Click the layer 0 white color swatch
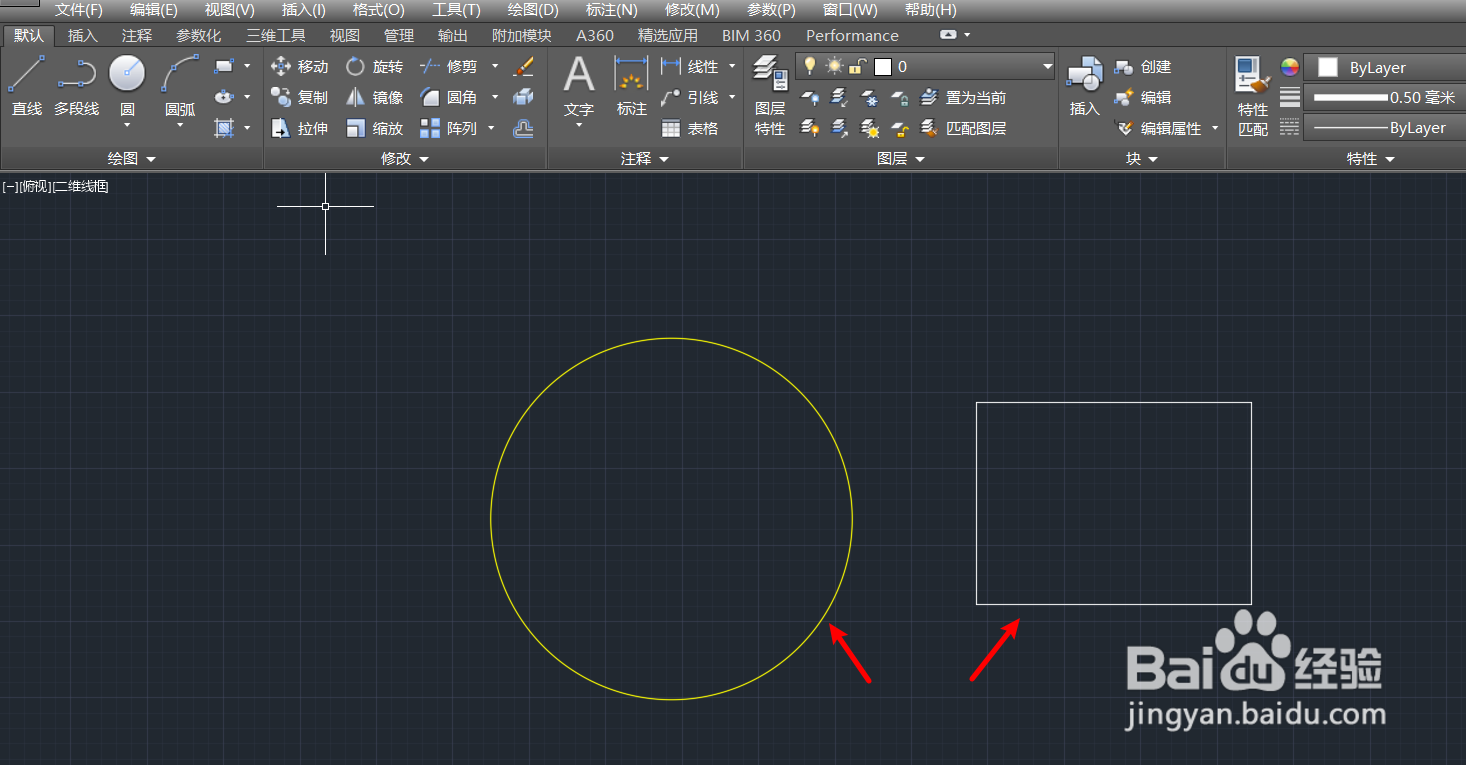The height and width of the screenshot is (765, 1466). [x=882, y=67]
